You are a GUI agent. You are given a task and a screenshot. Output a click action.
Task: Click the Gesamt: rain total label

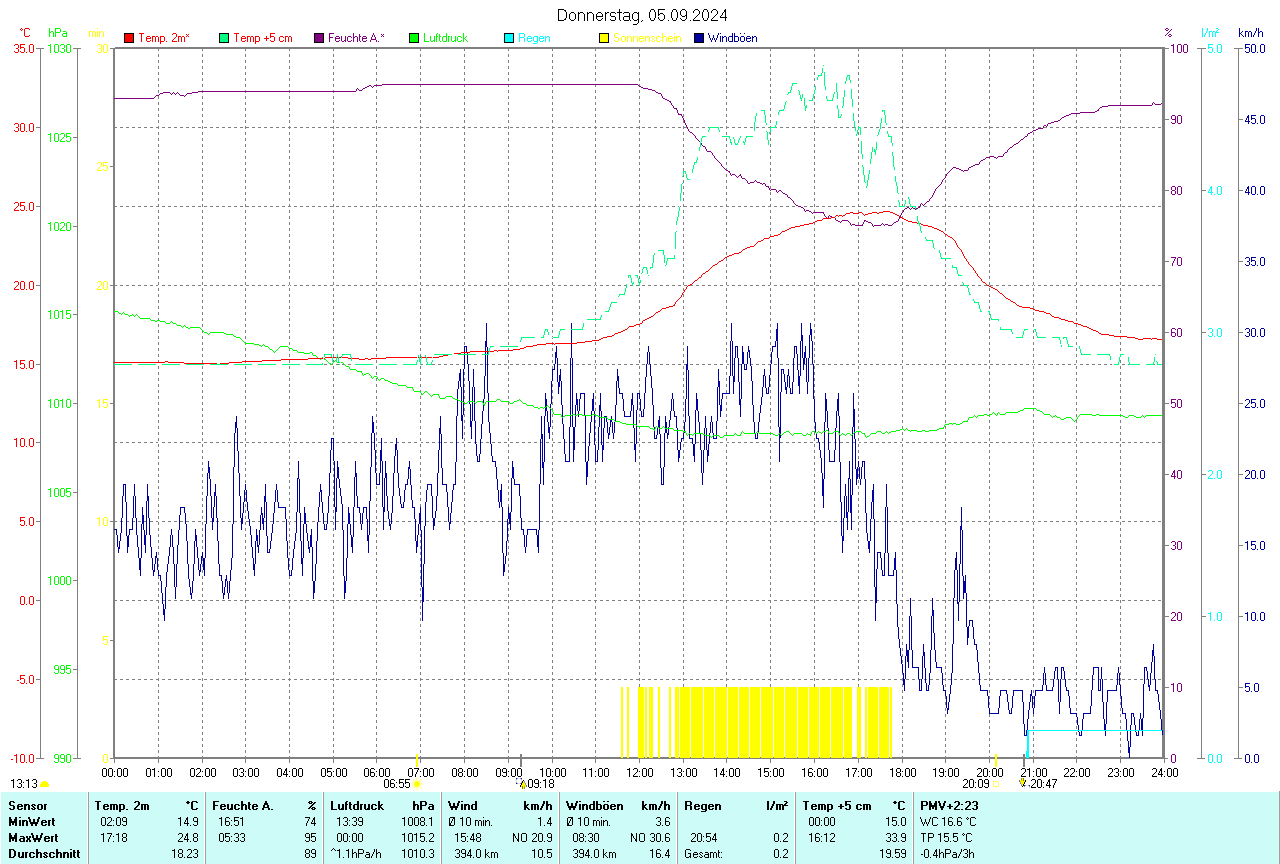[x=704, y=853]
